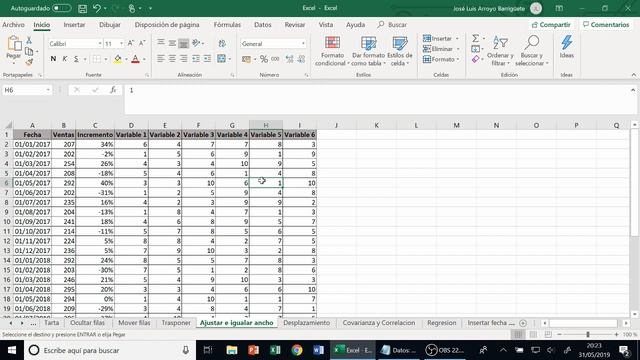The width and height of the screenshot is (640, 360).
Task: Adjust the zoom slider handle
Action: 588,335
